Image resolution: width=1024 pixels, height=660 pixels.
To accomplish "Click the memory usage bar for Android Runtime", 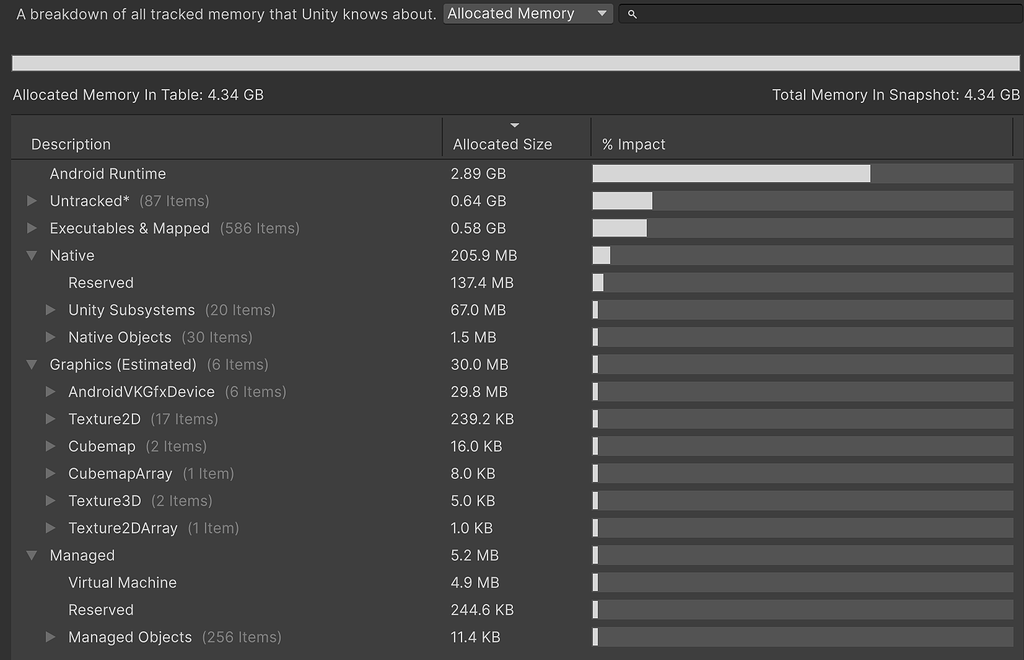I will pos(730,173).
